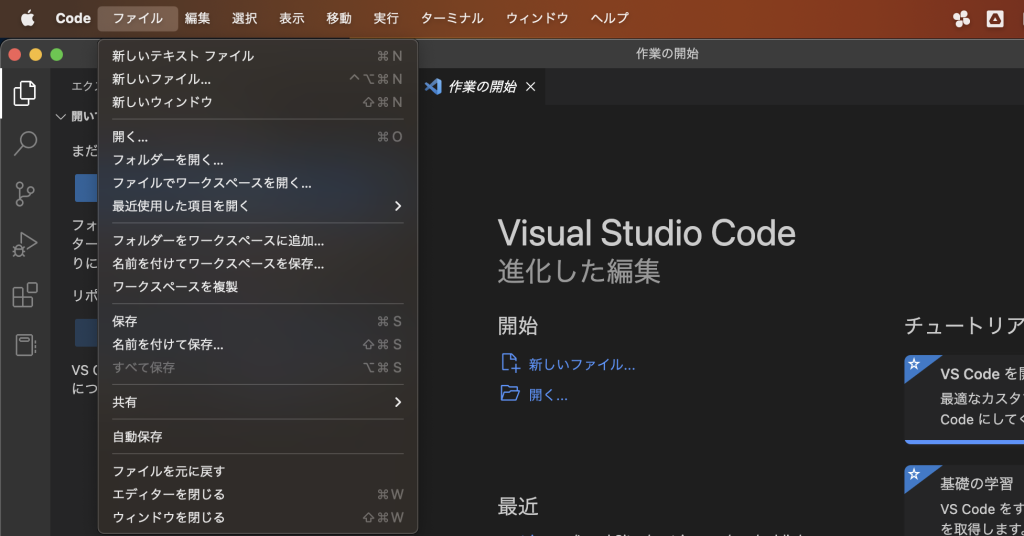Click the triangle-in-box menu bar status icon
Viewport: 1024px width, 536px height.
[995, 19]
